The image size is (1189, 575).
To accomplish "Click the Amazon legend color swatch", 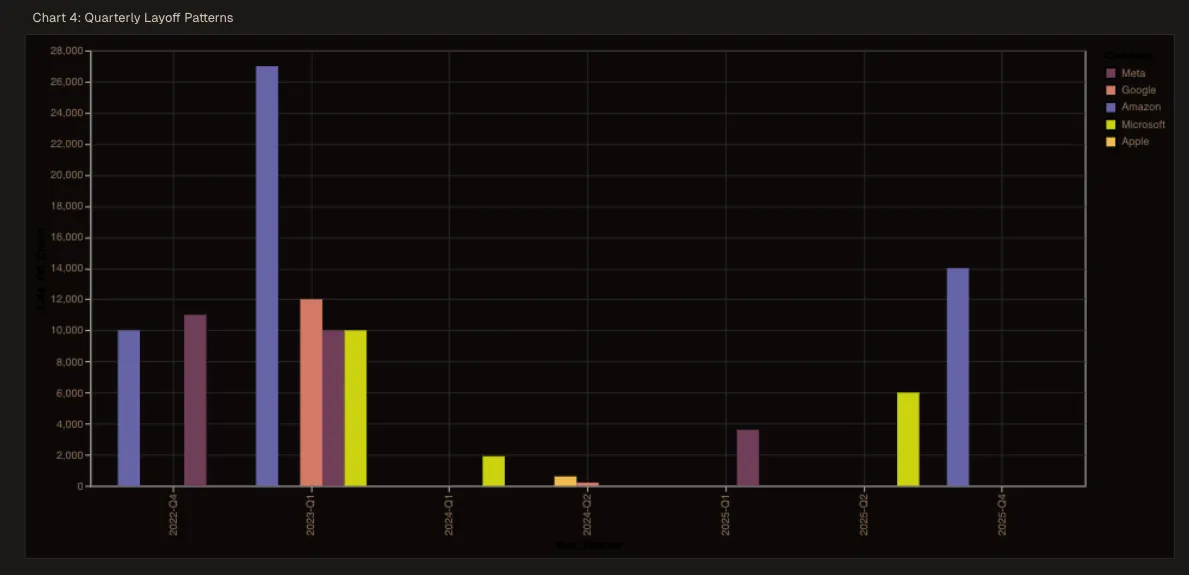I will [1110, 107].
